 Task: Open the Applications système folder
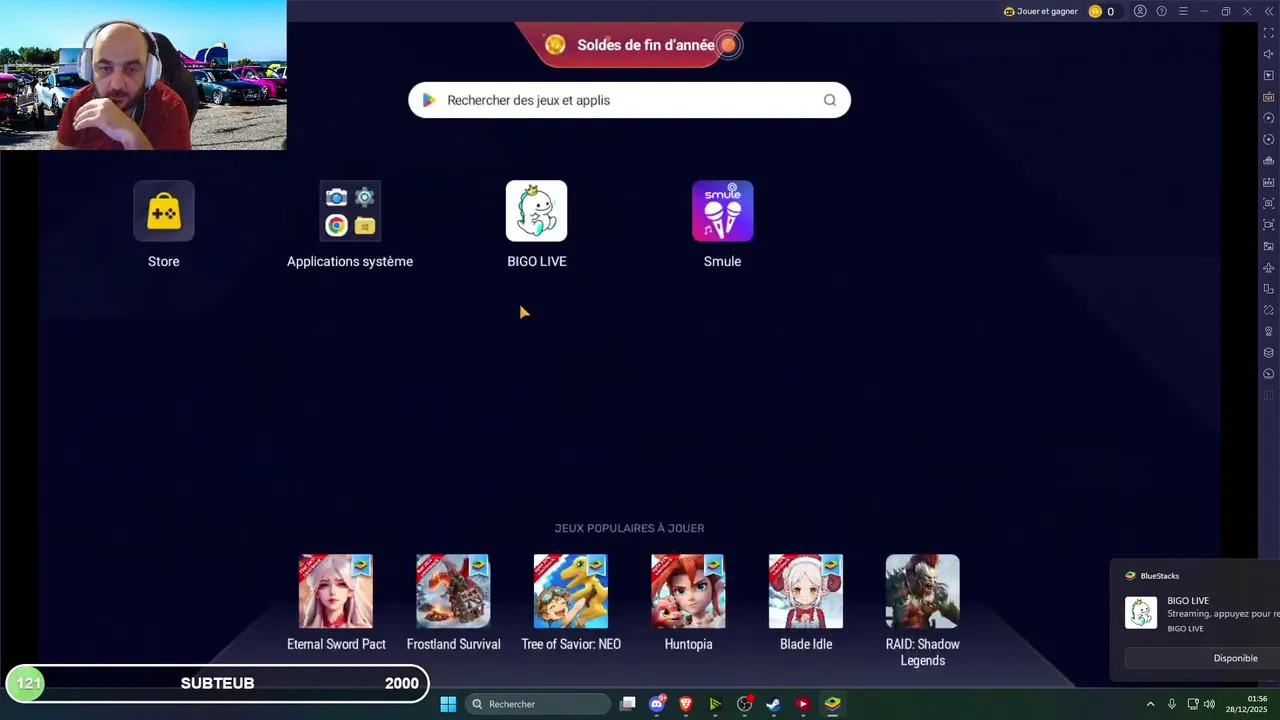pyautogui.click(x=350, y=211)
